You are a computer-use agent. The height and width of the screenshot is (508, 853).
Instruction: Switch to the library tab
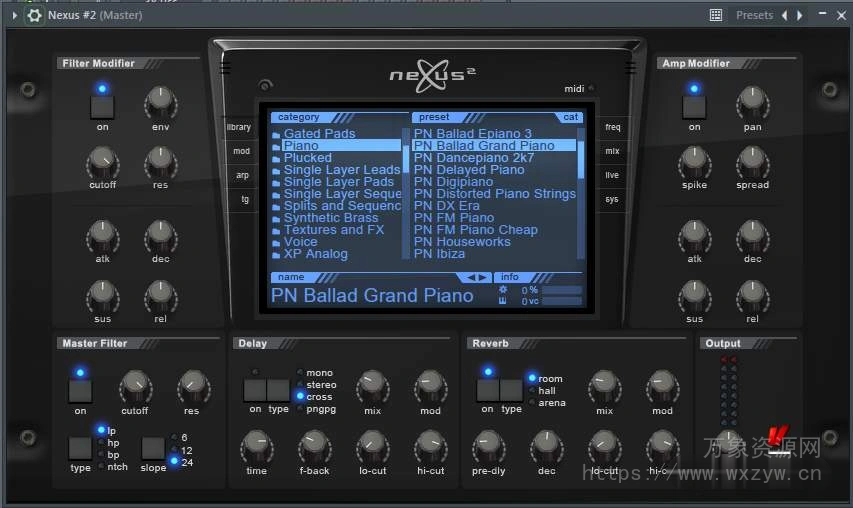pyautogui.click(x=239, y=127)
